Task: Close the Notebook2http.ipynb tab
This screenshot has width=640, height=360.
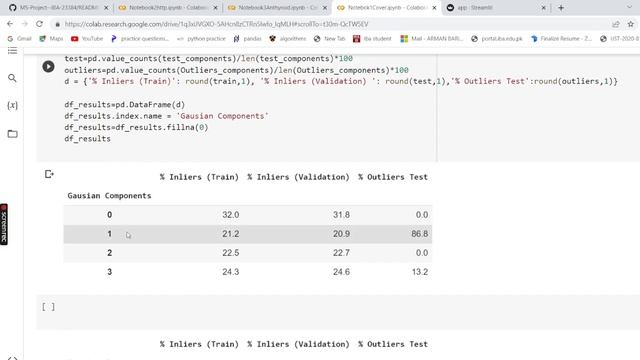Action: pos(216,8)
